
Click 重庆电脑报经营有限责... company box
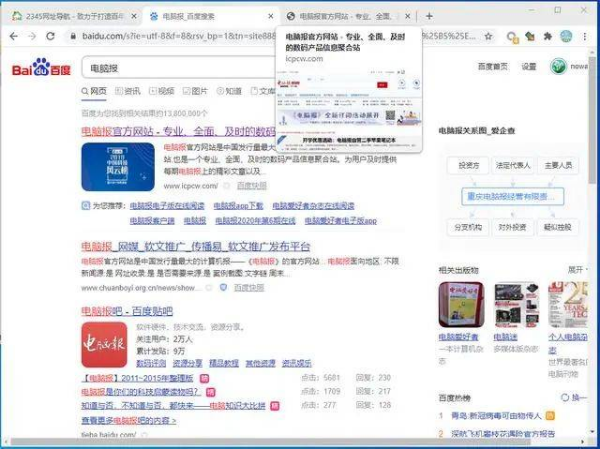coord(512,197)
